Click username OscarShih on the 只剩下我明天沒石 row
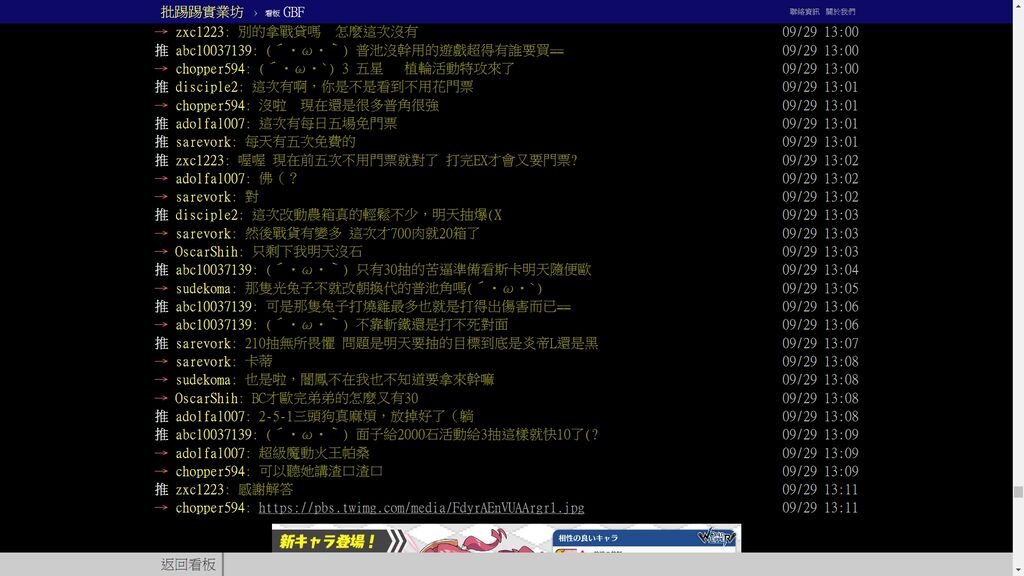The width and height of the screenshot is (1024, 576). click(x=206, y=251)
